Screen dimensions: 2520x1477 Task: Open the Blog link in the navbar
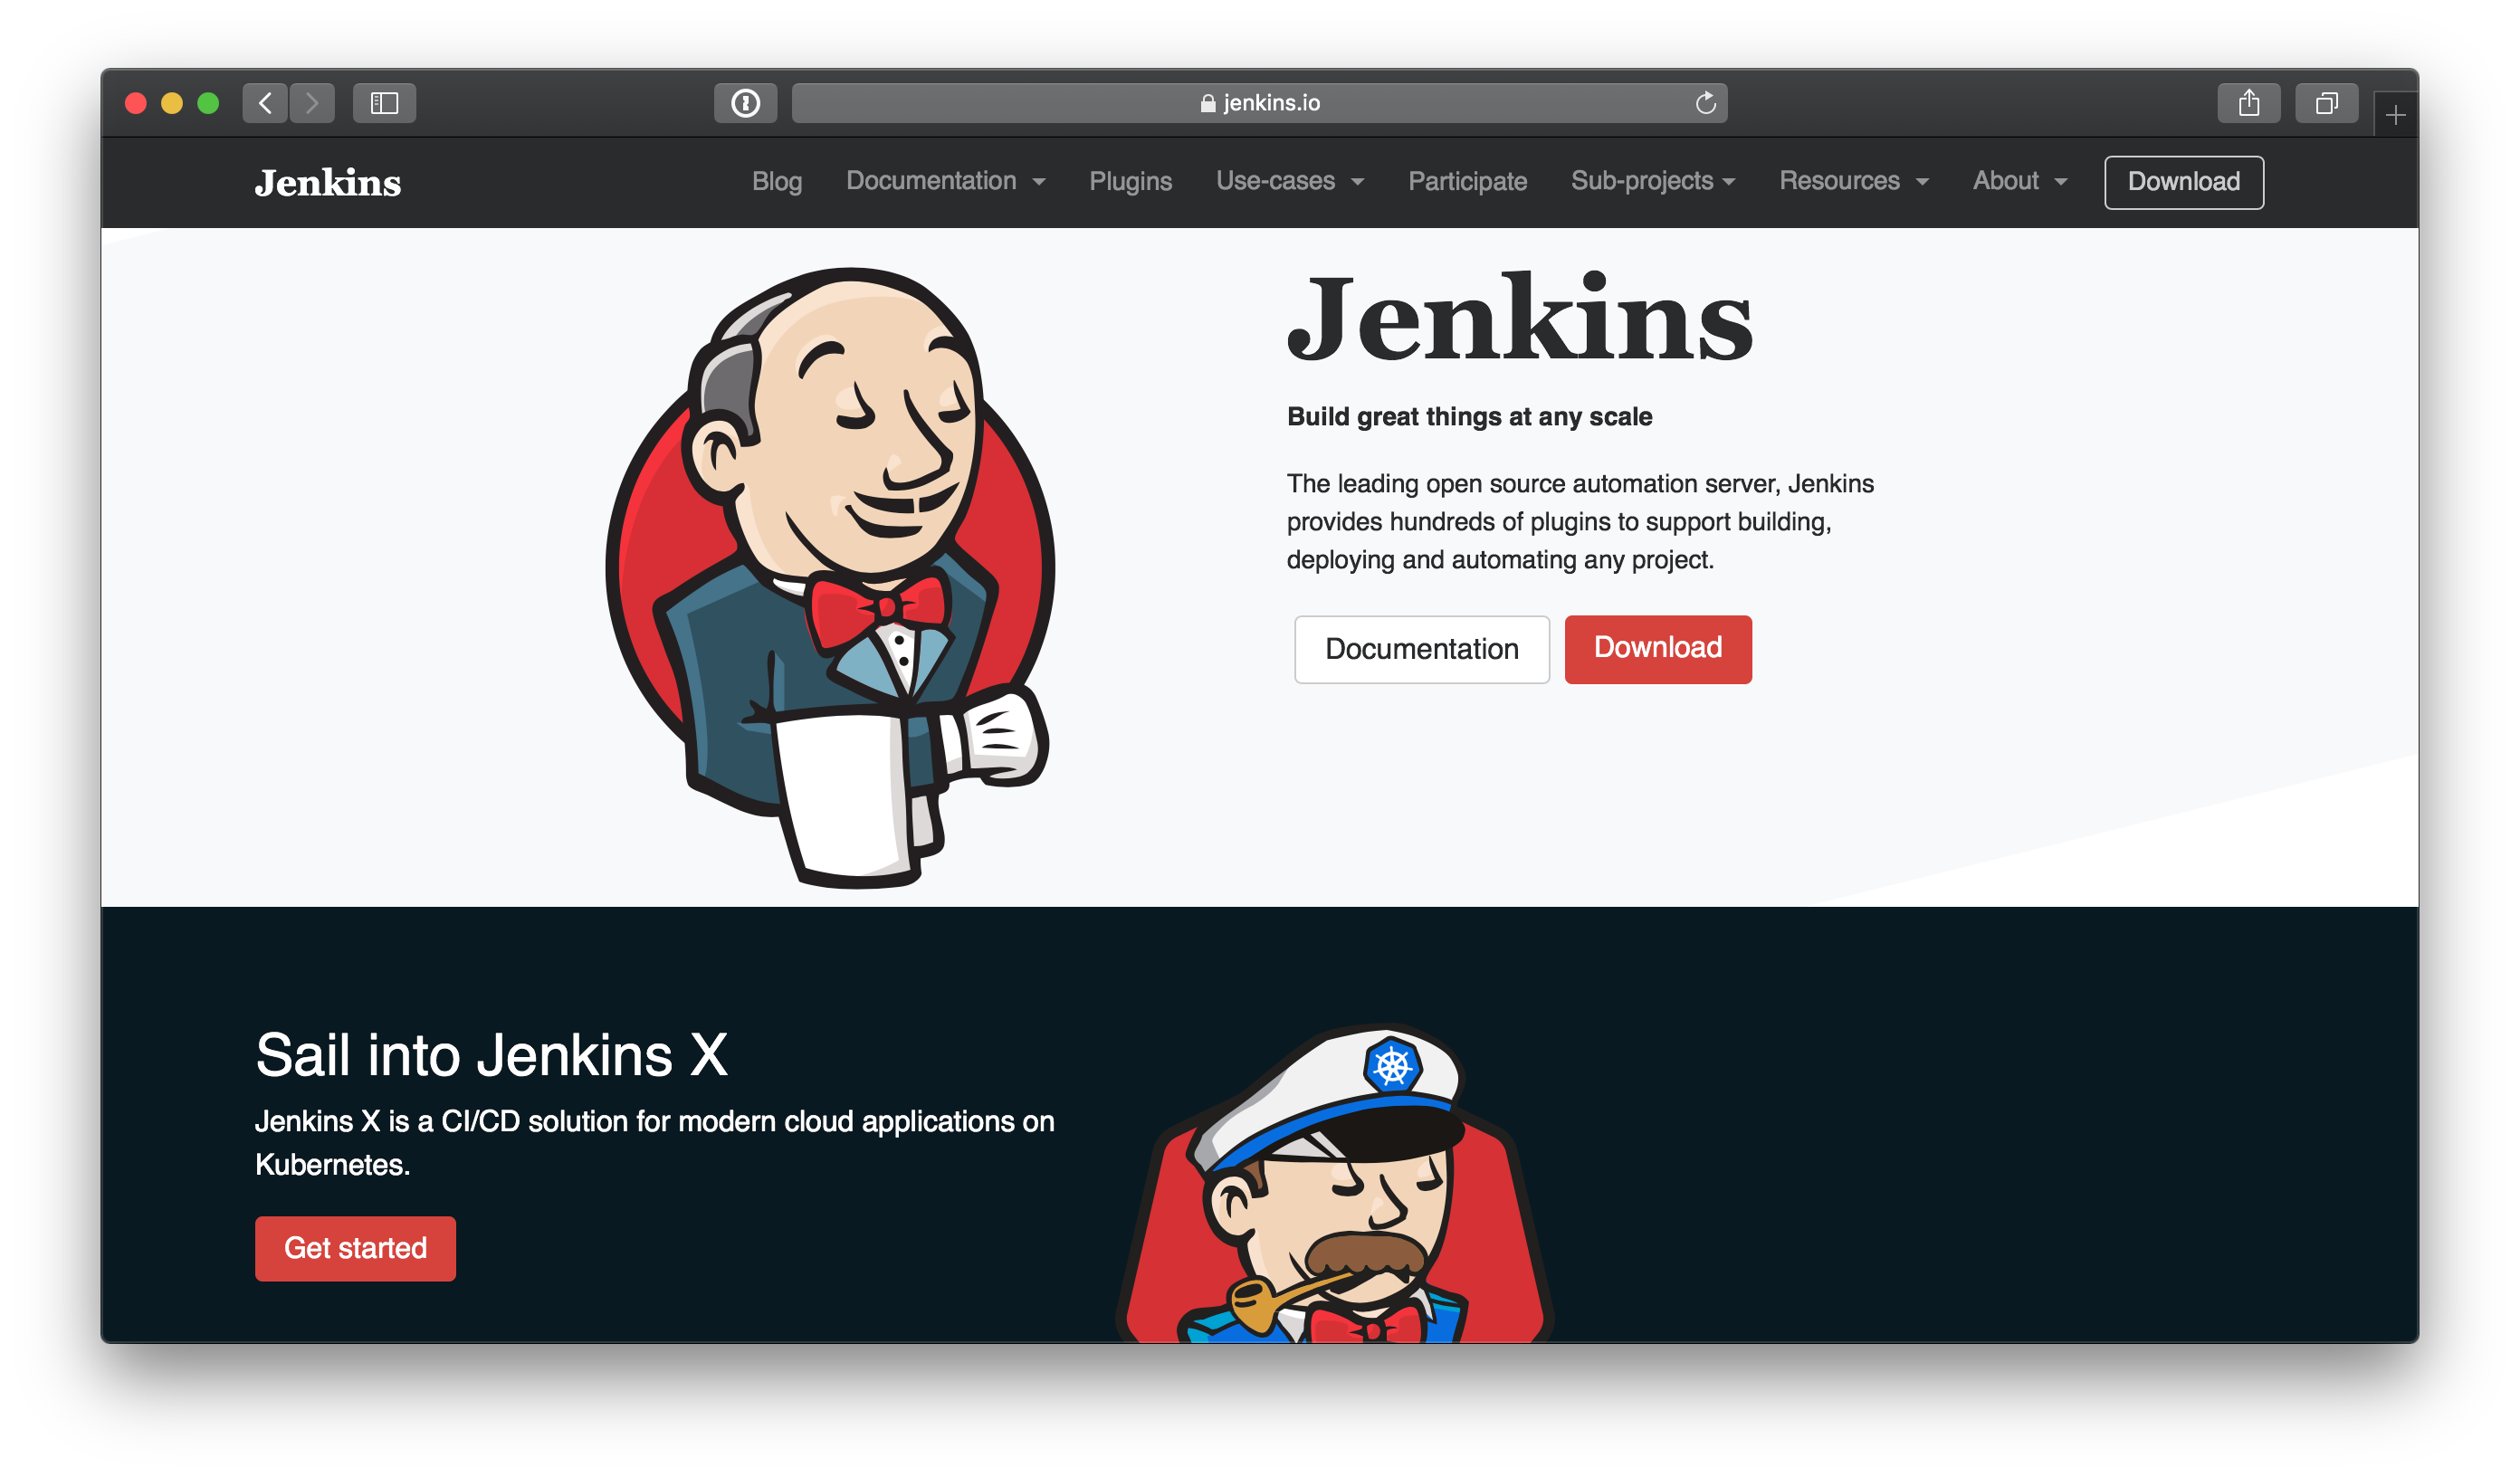coord(777,181)
